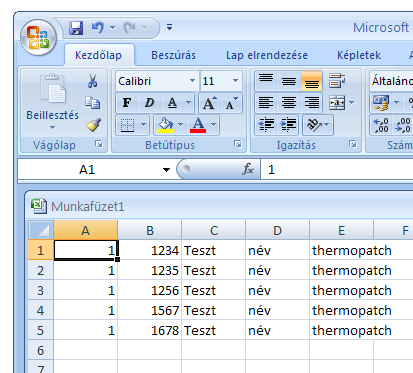Copy selection with copy icon

pos(92,103)
